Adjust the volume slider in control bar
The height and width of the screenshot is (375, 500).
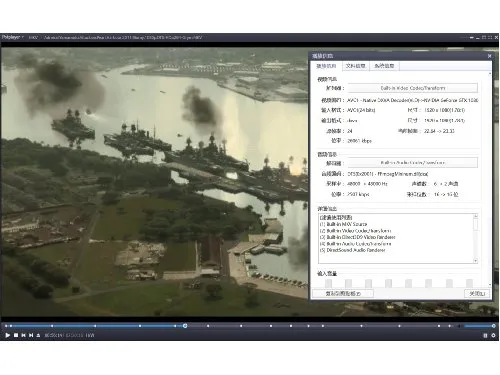point(479,326)
